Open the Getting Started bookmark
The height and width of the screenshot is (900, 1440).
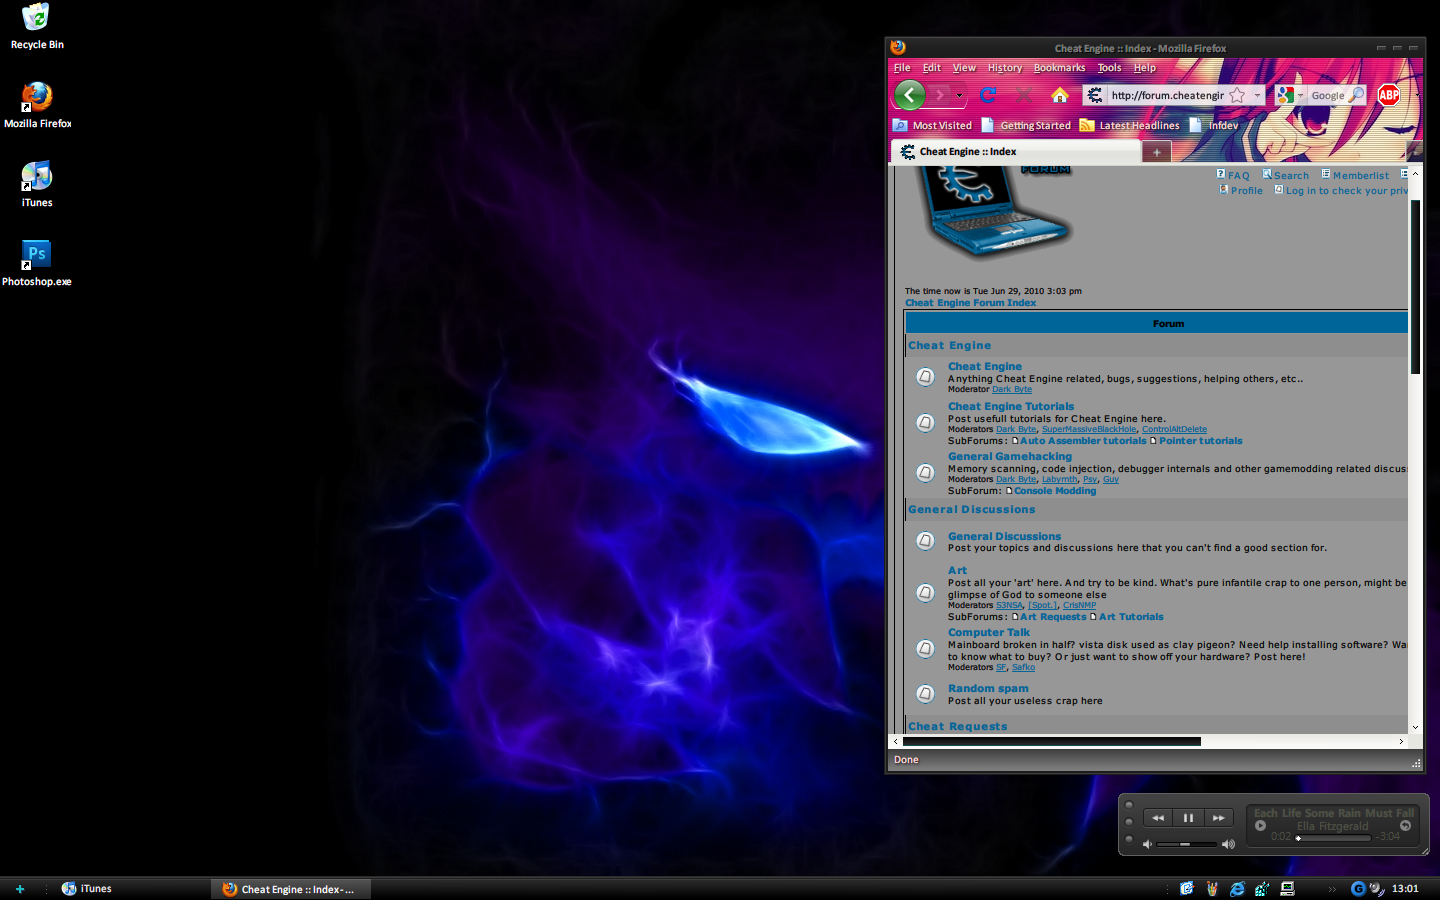[x=1026, y=125]
